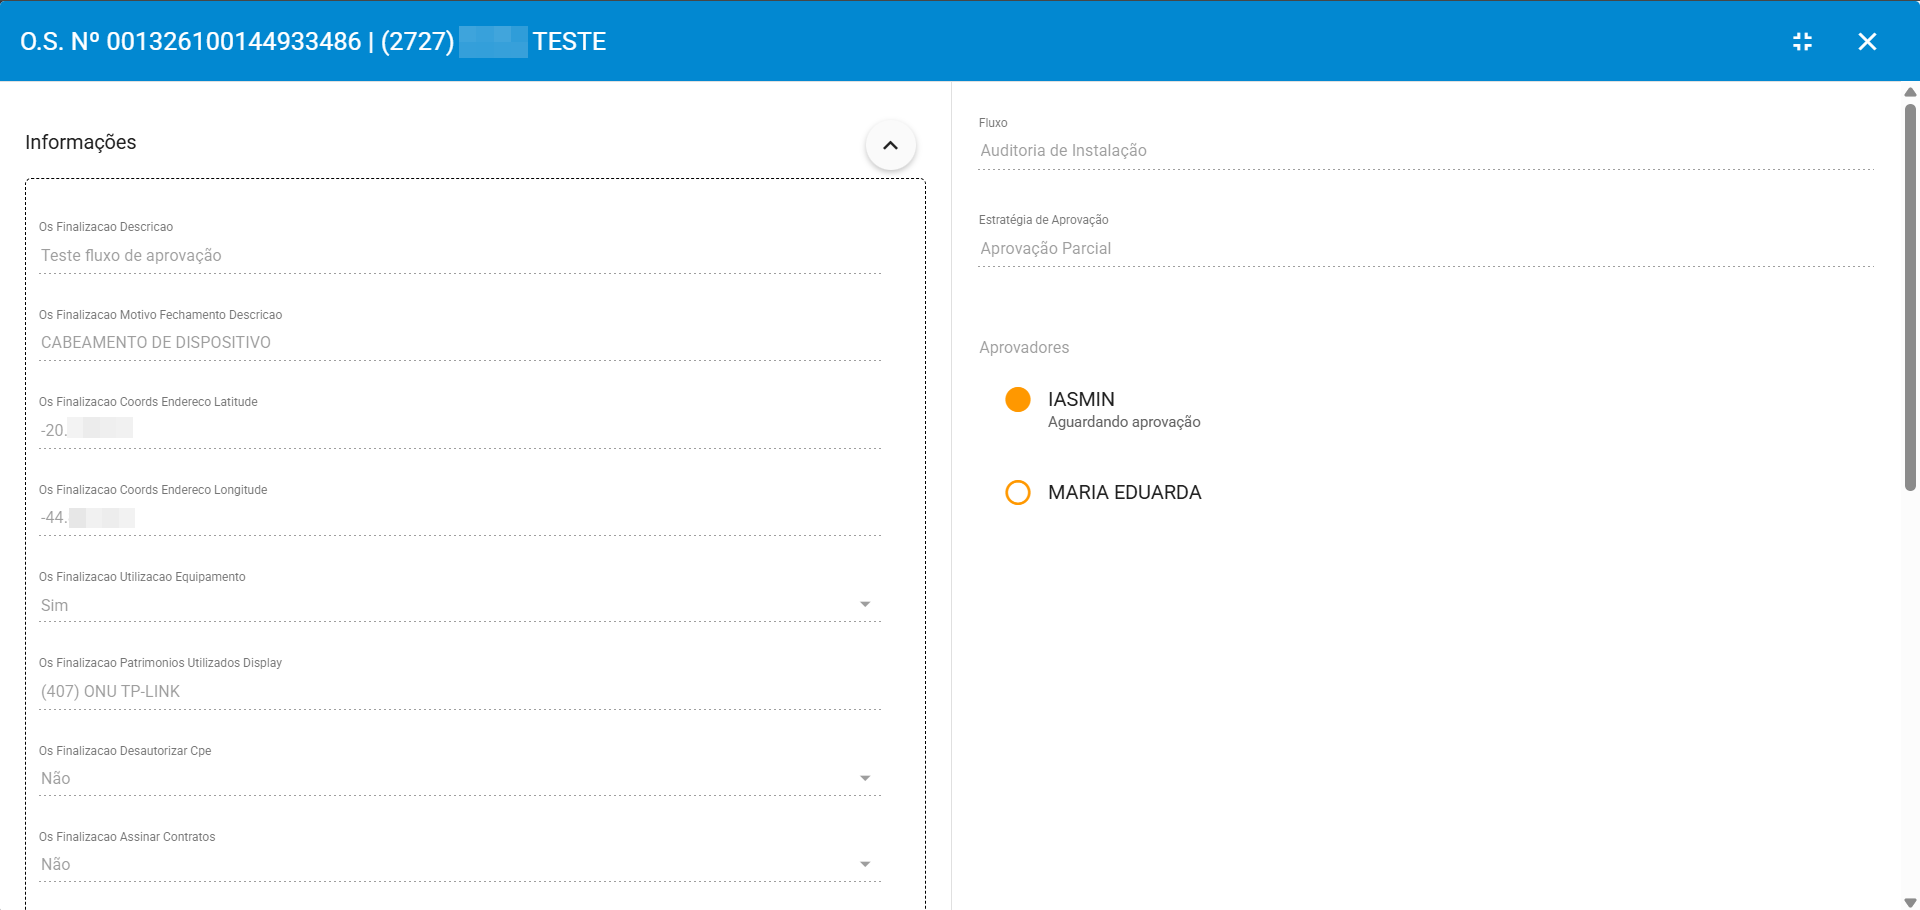Click the Fluxo field Auditoria de Instalação
The width and height of the screenshot is (1920, 910).
click(x=1424, y=151)
